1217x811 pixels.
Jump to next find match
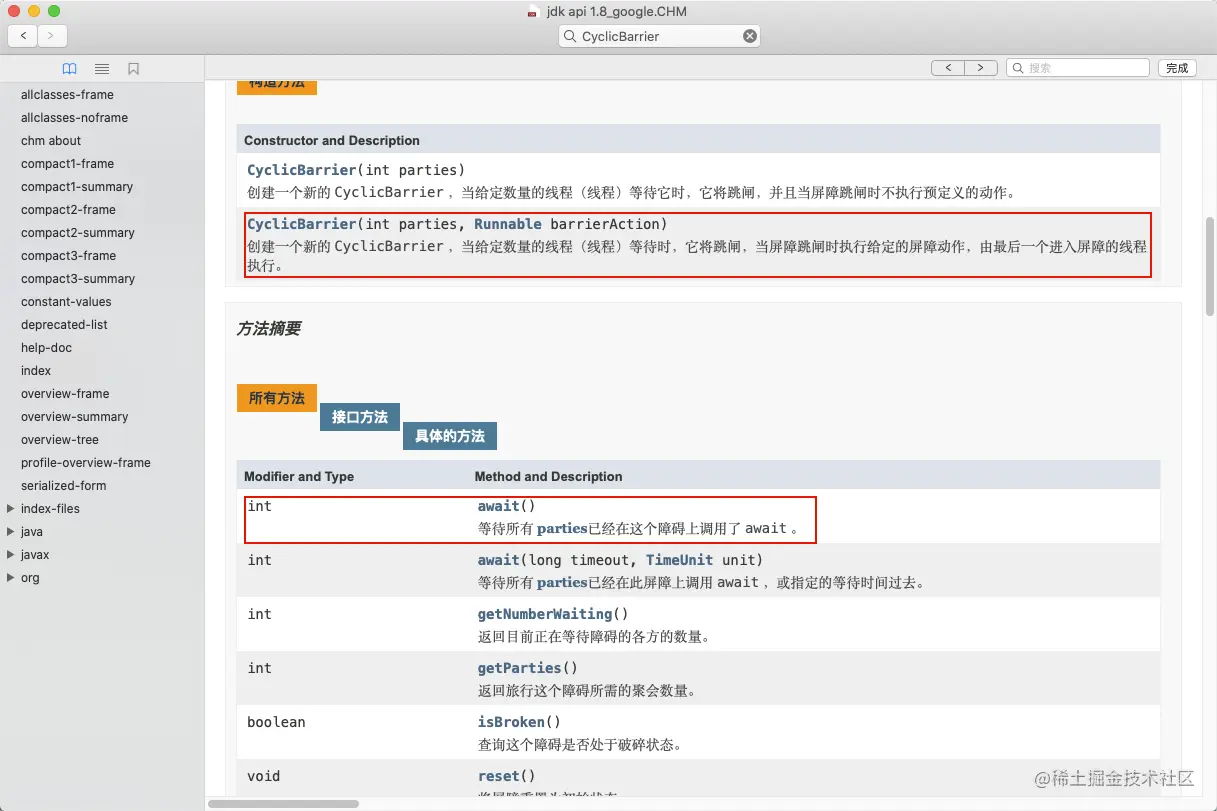click(x=981, y=68)
